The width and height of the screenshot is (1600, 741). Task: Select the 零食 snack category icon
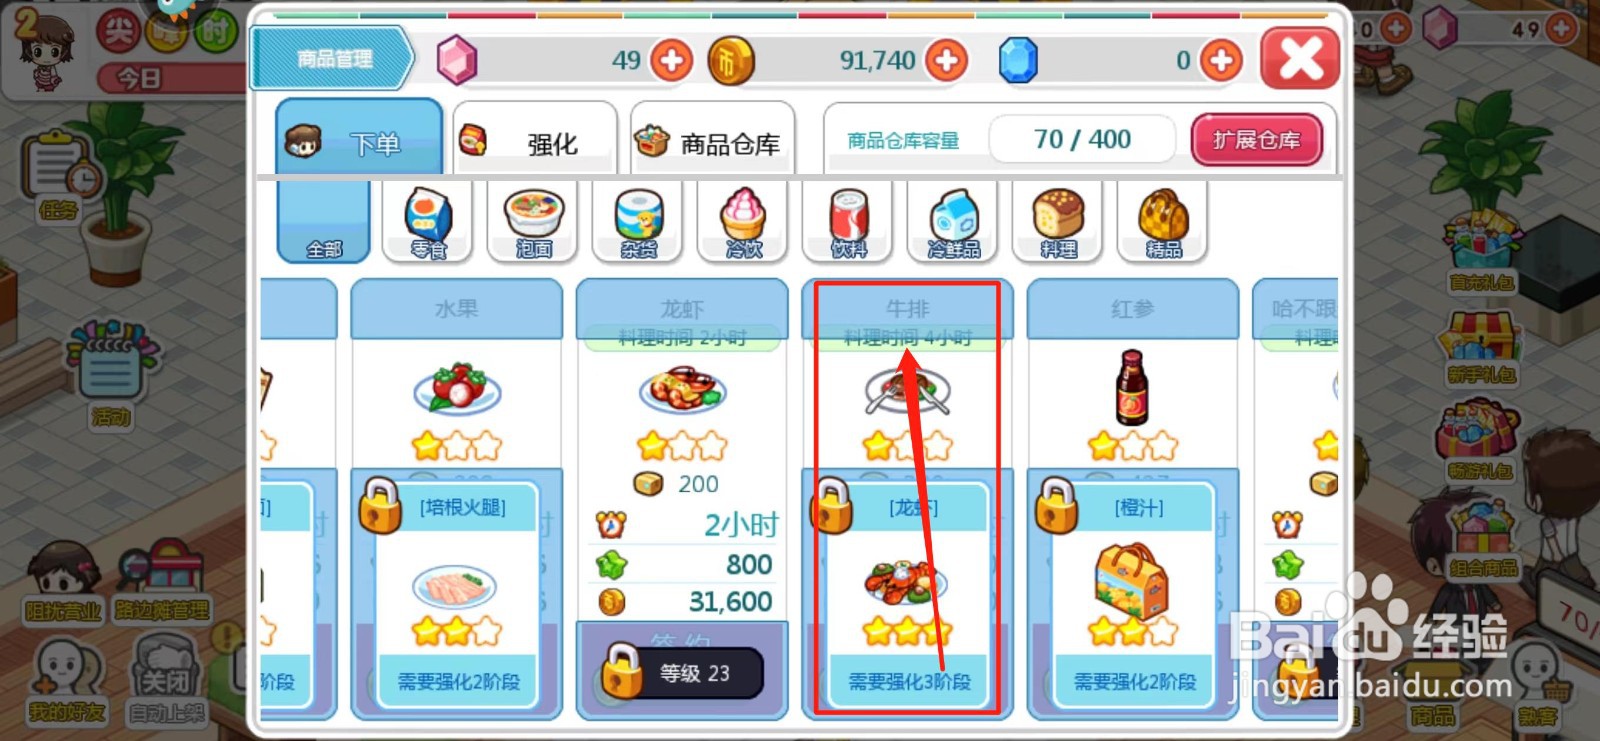[428, 222]
